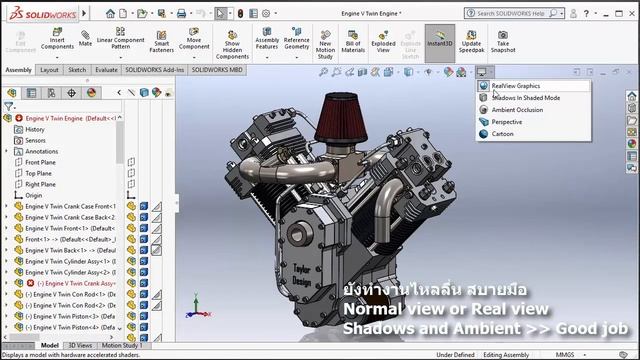Take Snapshot of the assembly
The image size is (640, 360).
[x=503, y=42]
